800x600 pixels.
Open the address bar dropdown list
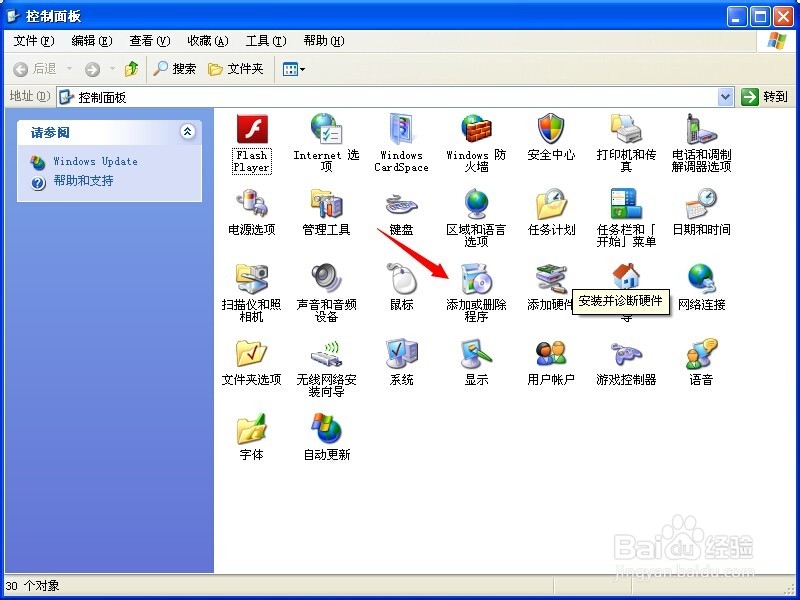[x=725, y=96]
